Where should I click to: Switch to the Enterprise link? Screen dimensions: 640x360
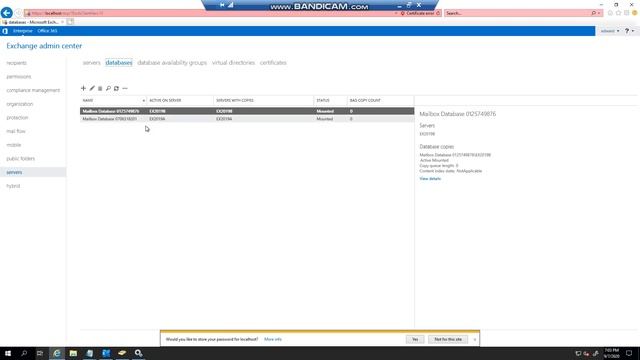tap(22, 31)
